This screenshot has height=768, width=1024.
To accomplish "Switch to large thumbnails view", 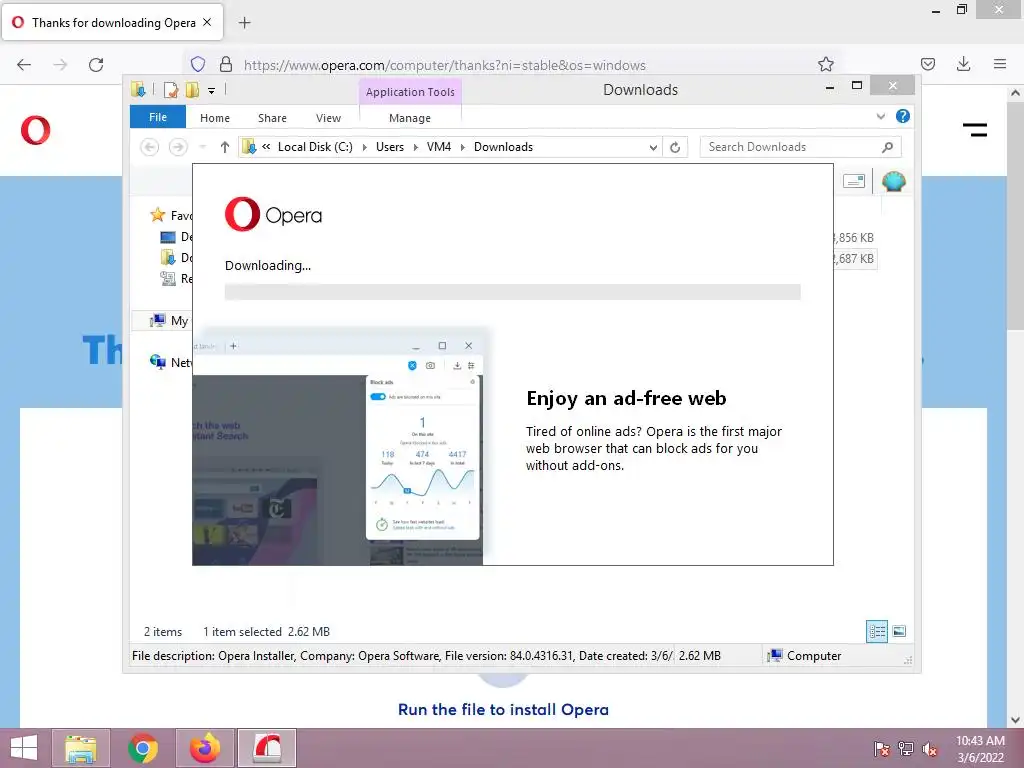I will click(899, 631).
